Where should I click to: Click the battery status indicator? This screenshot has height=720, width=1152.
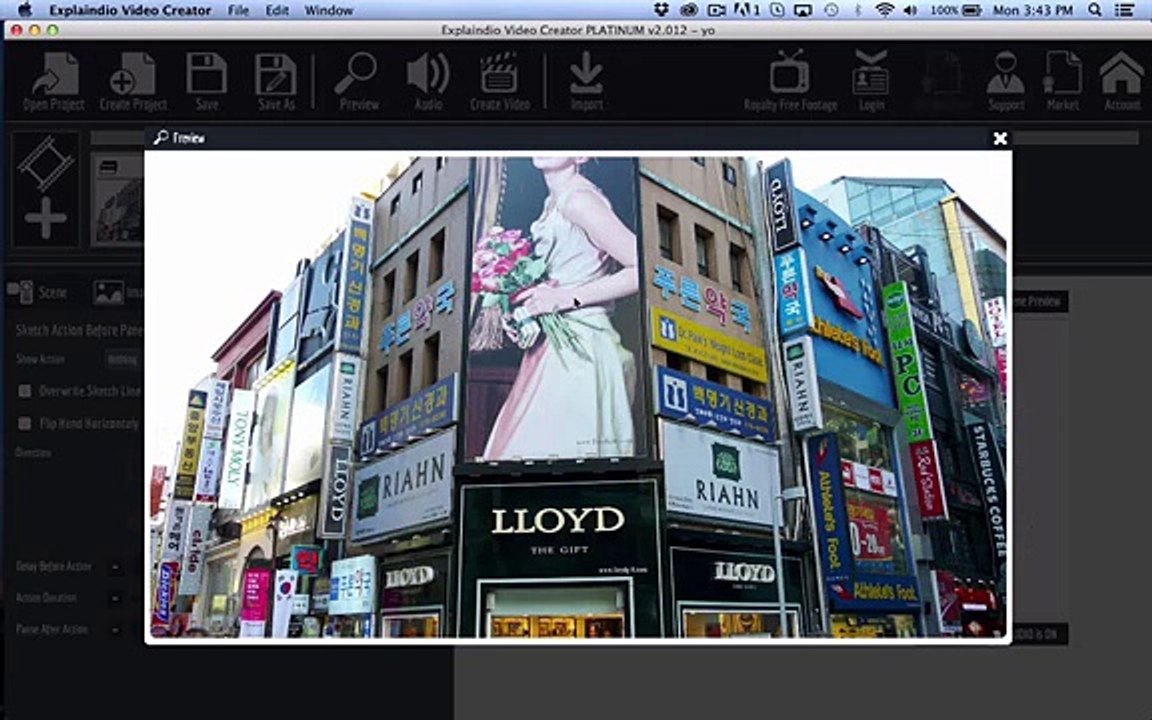[957, 10]
